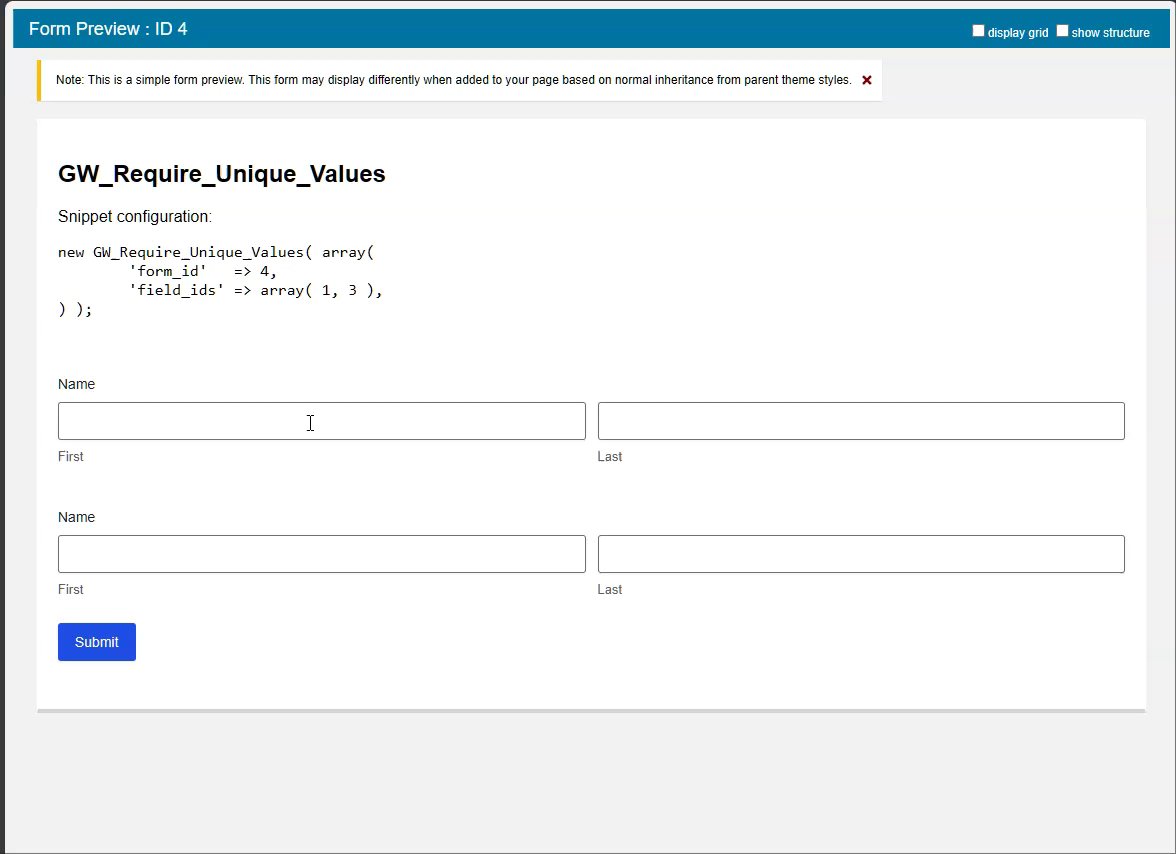
Task: Dismiss the preview note with red X
Action: tap(867, 80)
